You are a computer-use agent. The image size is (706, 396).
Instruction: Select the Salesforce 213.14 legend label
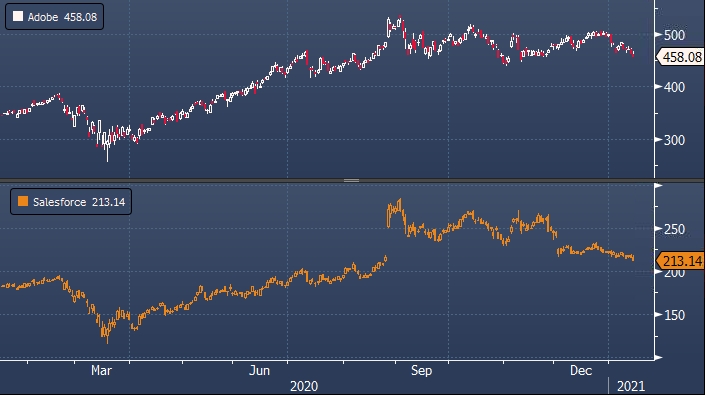tap(79, 202)
